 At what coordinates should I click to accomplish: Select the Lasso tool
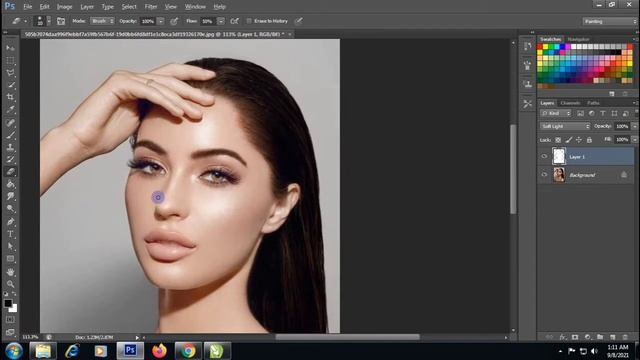[10, 73]
